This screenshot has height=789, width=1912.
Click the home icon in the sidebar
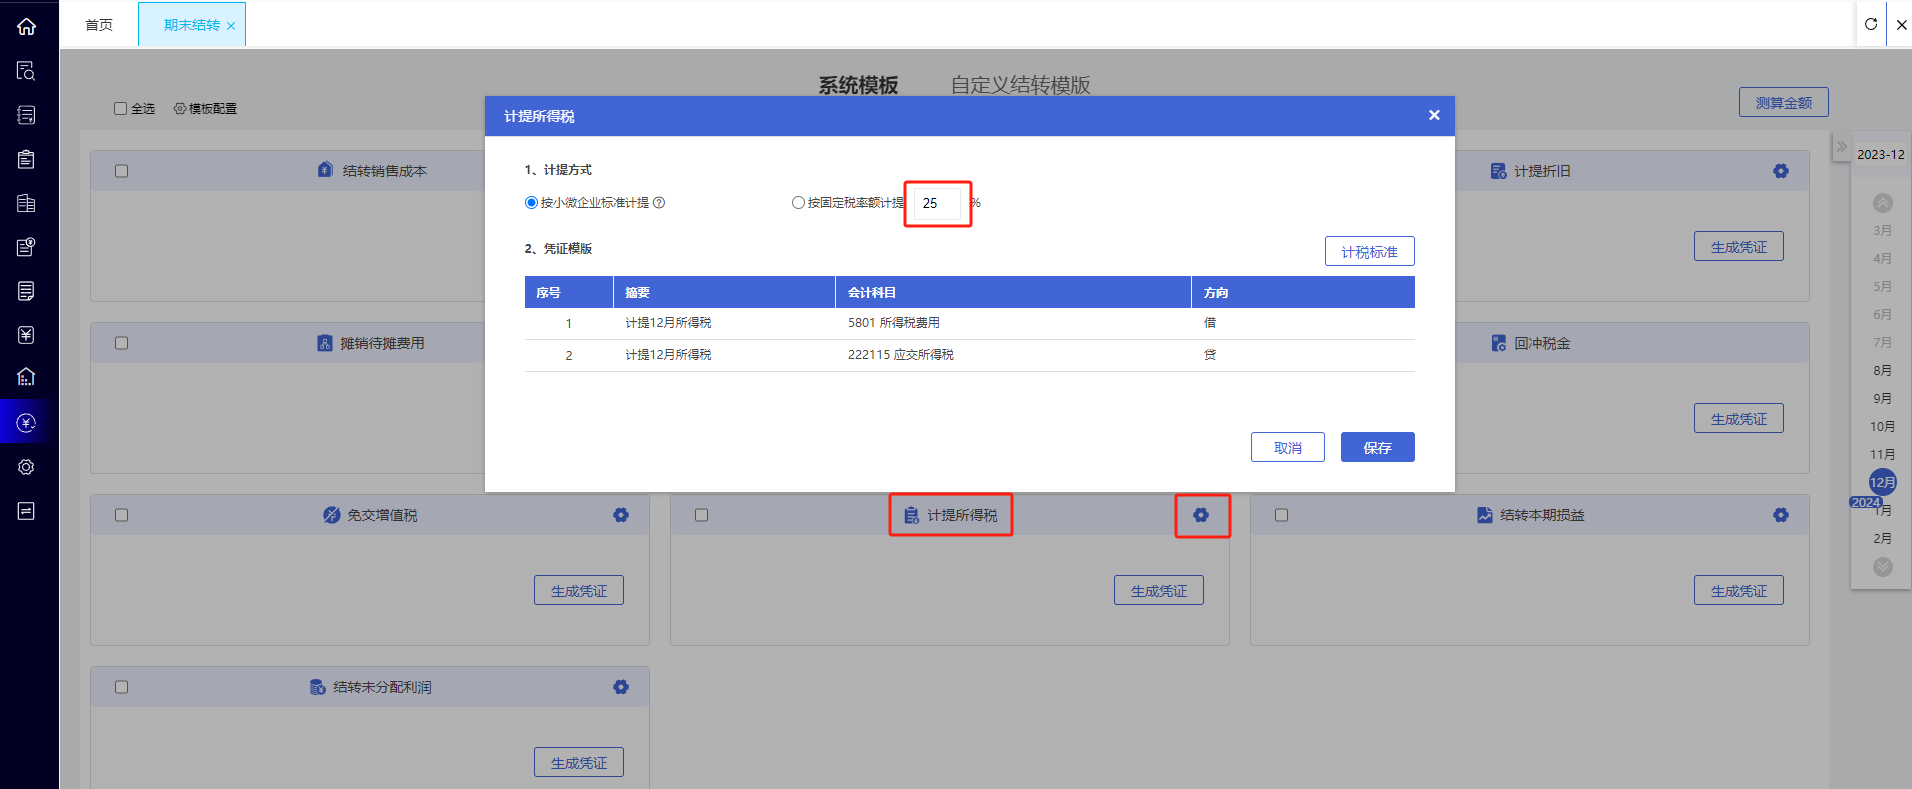tap(27, 26)
